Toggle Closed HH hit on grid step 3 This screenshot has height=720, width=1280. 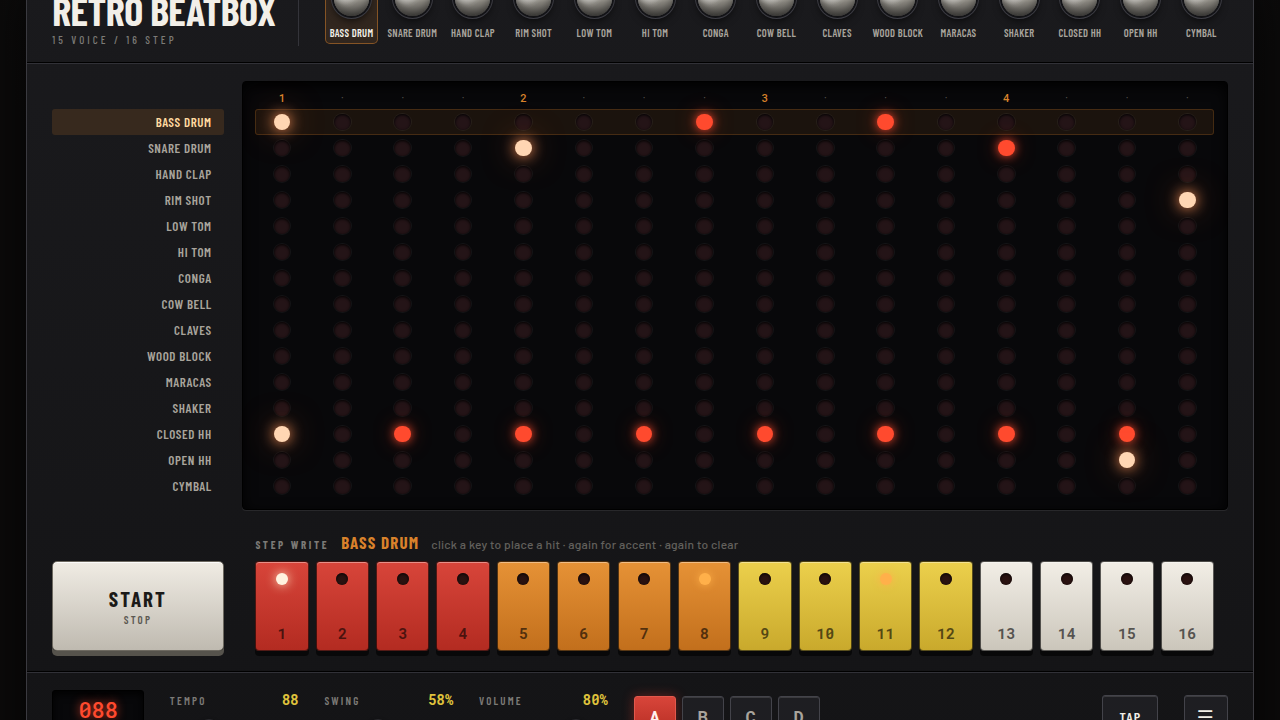tap(402, 434)
